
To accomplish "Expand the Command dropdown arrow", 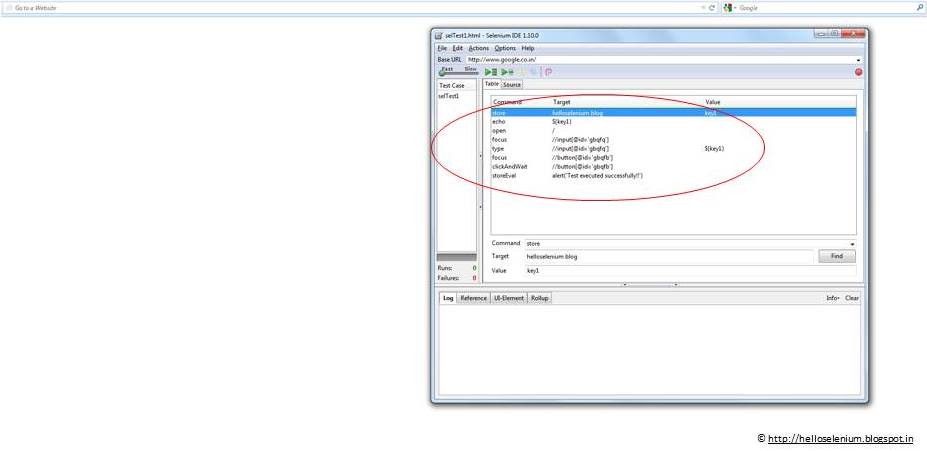I will click(x=853, y=244).
